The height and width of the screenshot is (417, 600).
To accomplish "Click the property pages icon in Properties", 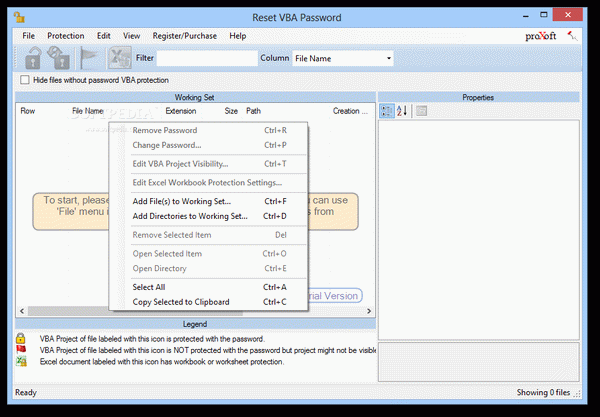I will click(421, 111).
